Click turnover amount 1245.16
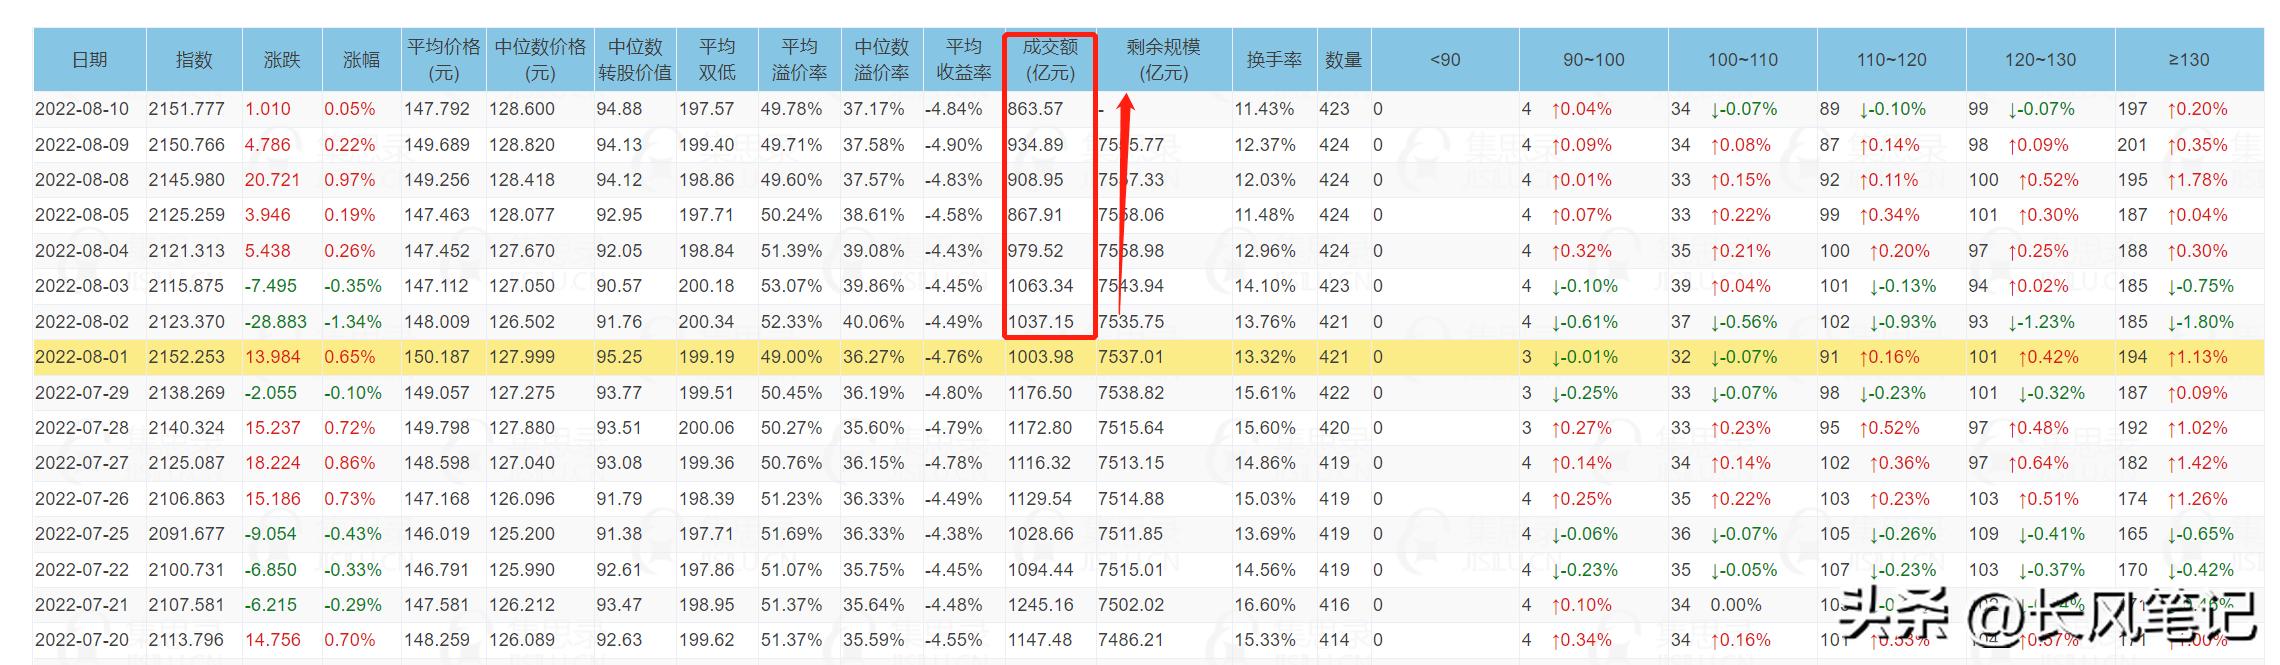2280x665 pixels. (x=1040, y=605)
